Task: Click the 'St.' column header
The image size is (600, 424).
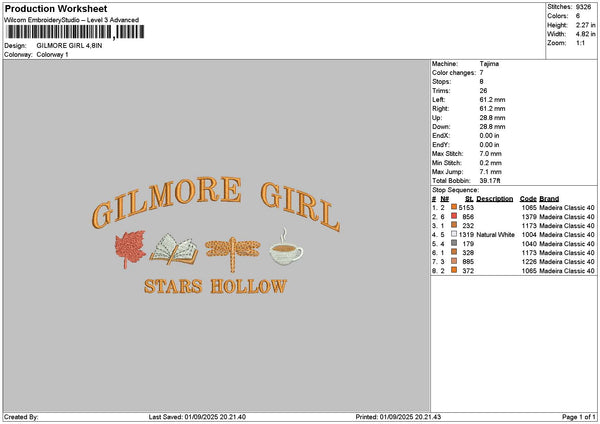Action: [470, 199]
